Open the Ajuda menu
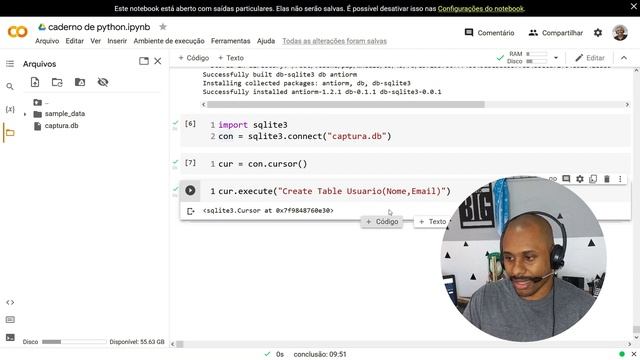The height and width of the screenshot is (360, 640). 266,41
